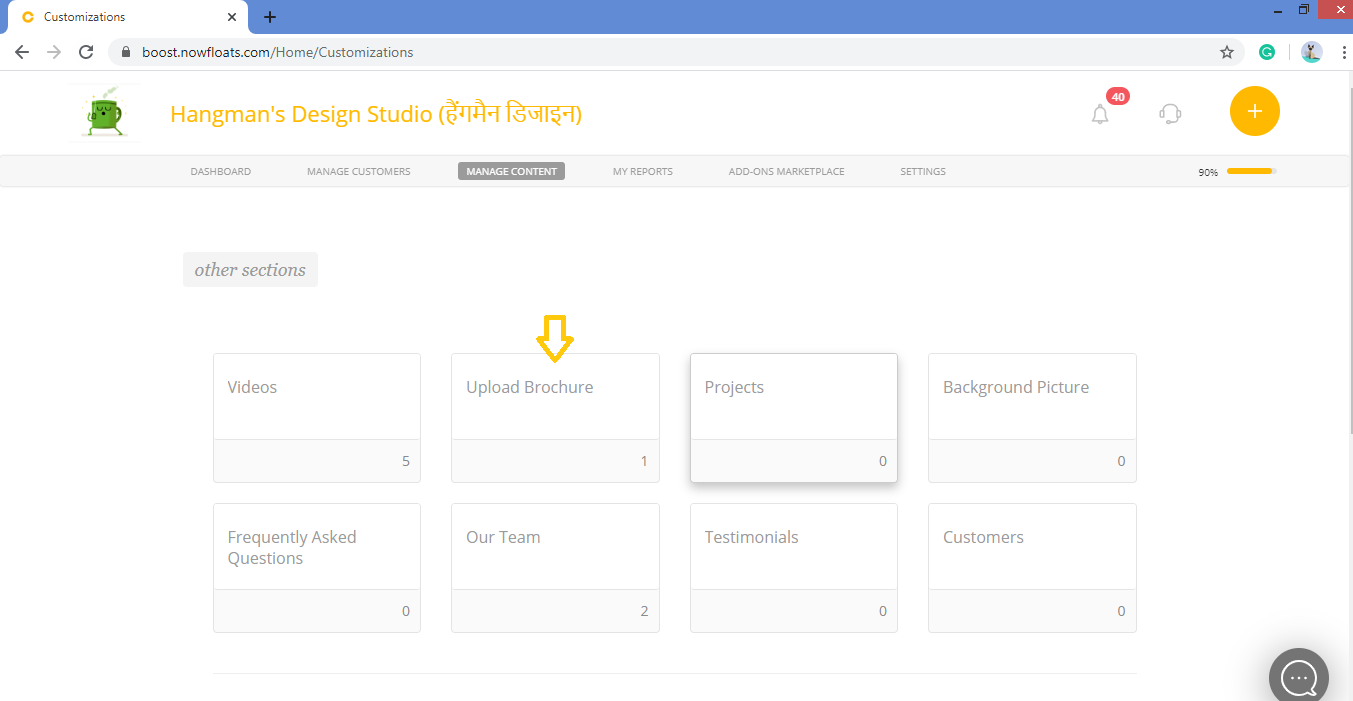The height and width of the screenshot is (701, 1353).
Task: Click the support headset icon
Action: pyautogui.click(x=1169, y=115)
